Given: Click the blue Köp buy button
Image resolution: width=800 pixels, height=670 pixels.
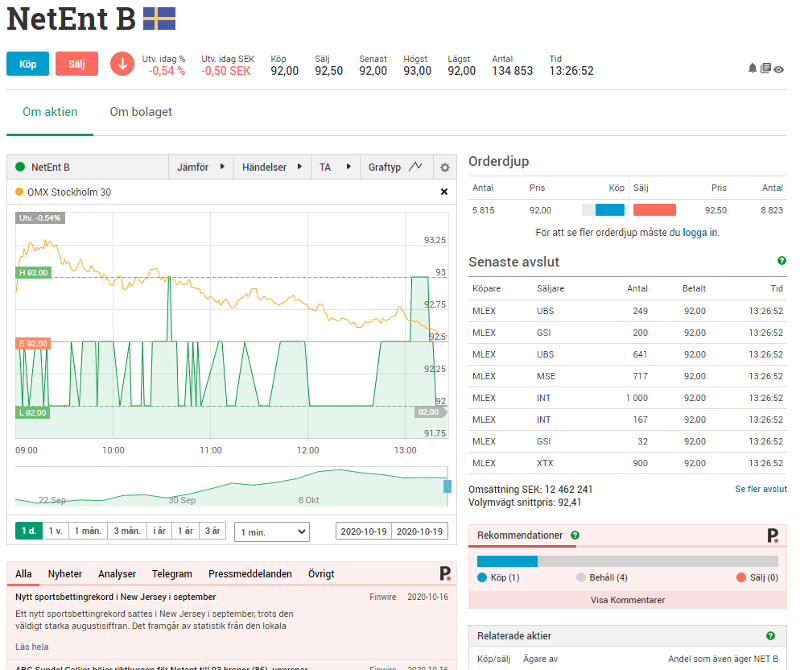Looking at the screenshot, I should coord(28,64).
